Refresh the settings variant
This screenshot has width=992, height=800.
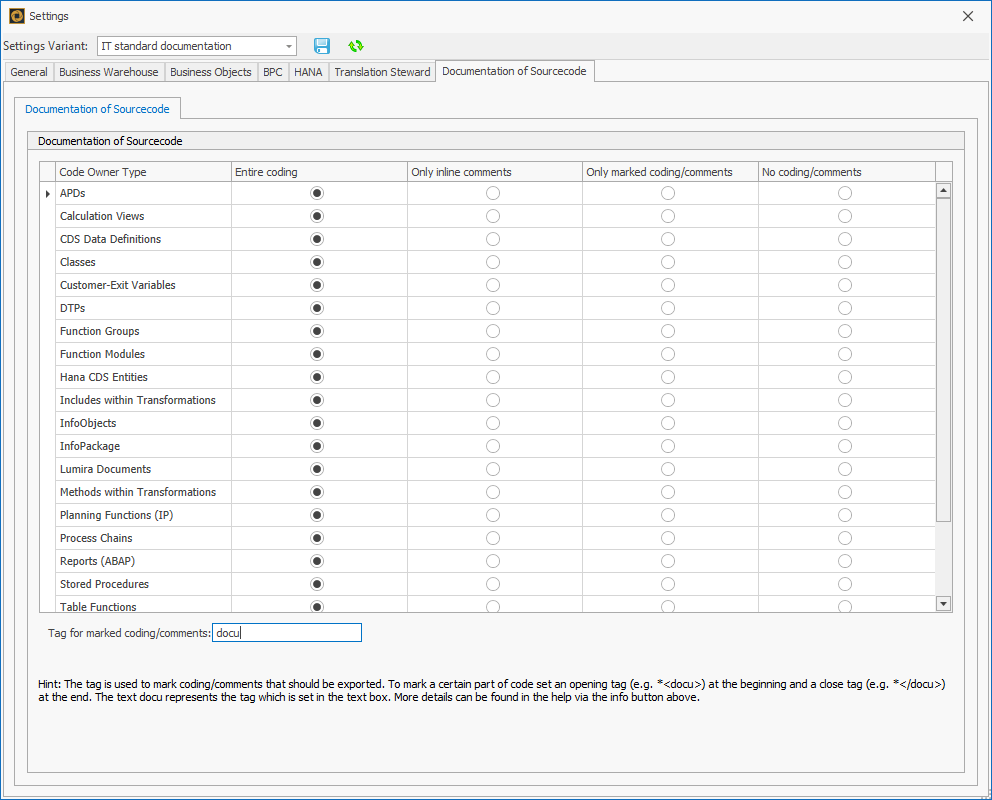click(355, 46)
